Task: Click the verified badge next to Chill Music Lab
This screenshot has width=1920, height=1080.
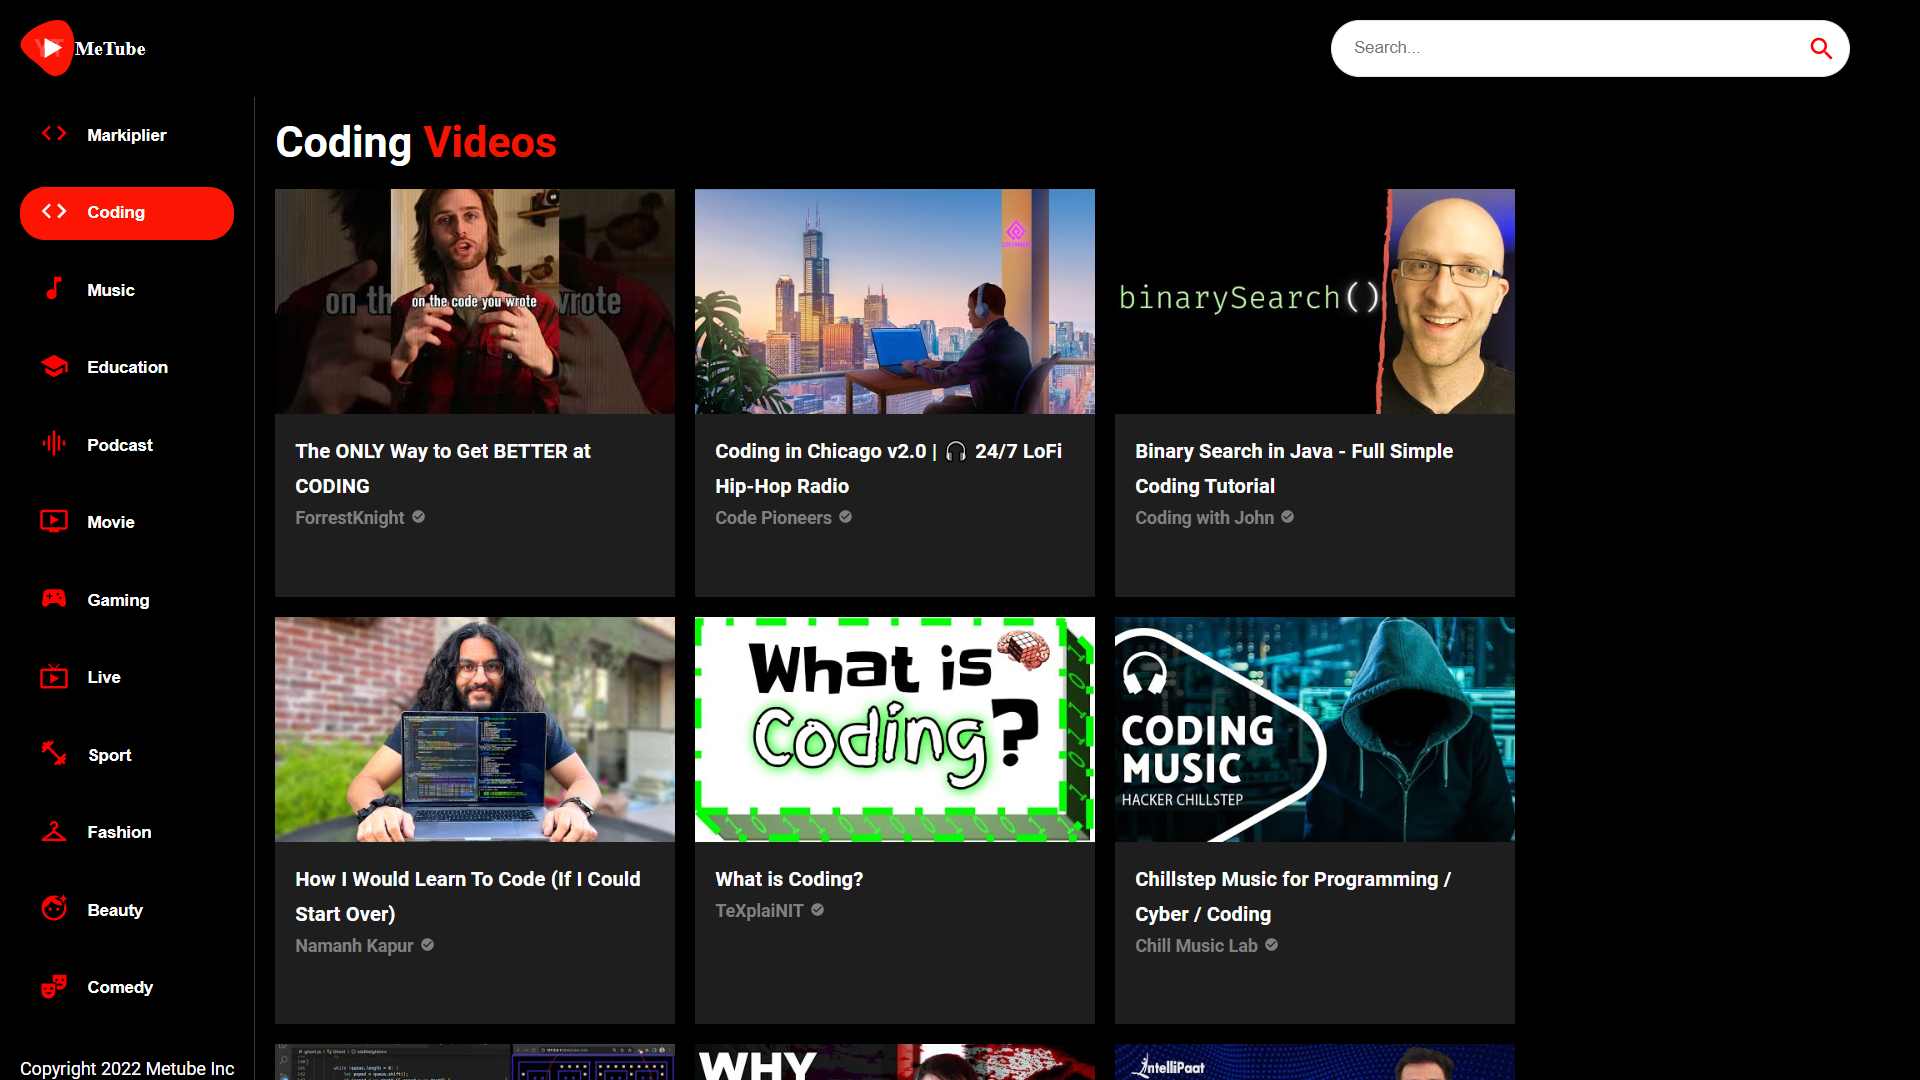Action: [1270, 945]
